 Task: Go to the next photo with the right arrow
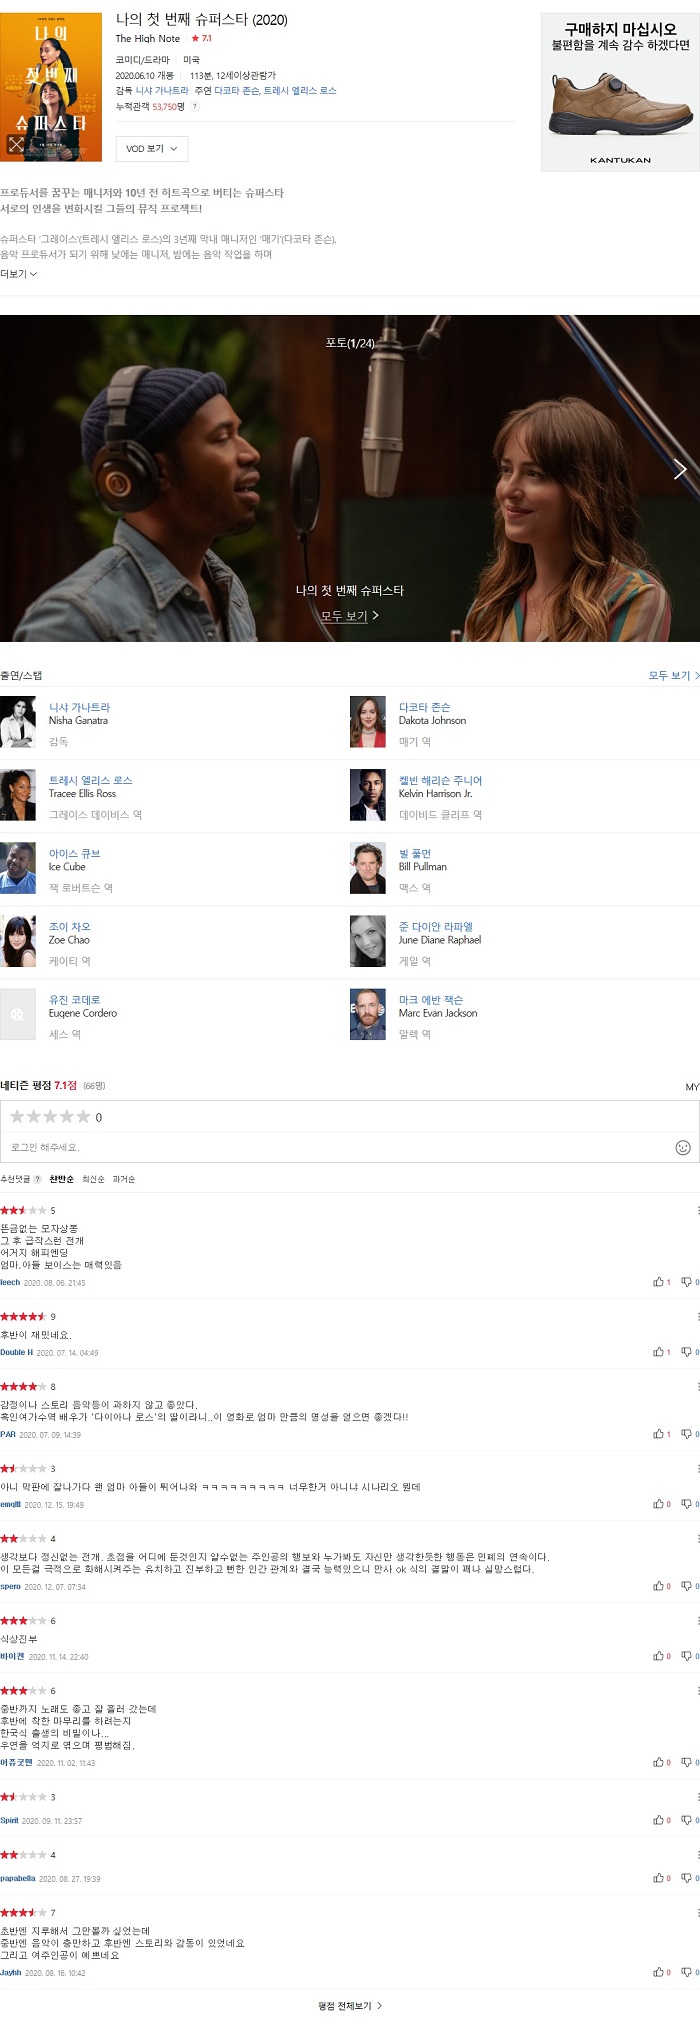[680, 469]
